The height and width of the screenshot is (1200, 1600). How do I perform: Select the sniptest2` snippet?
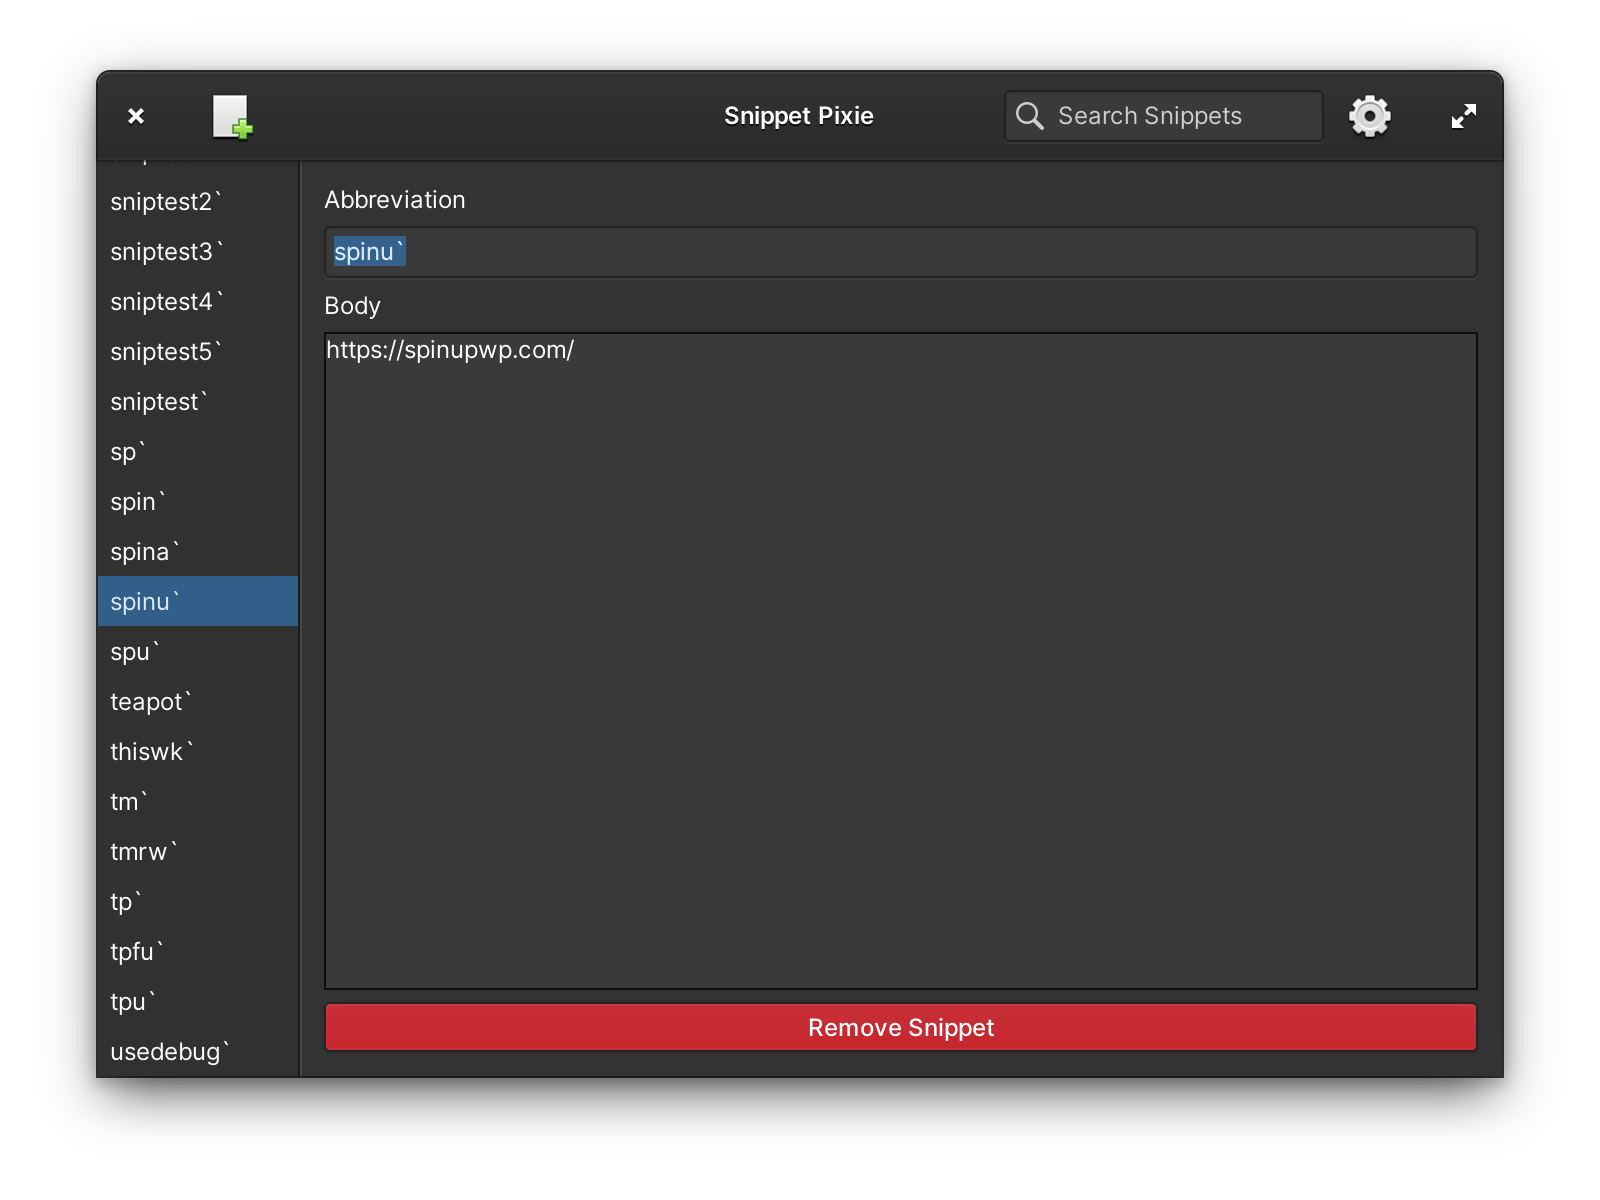click(166, 202)
